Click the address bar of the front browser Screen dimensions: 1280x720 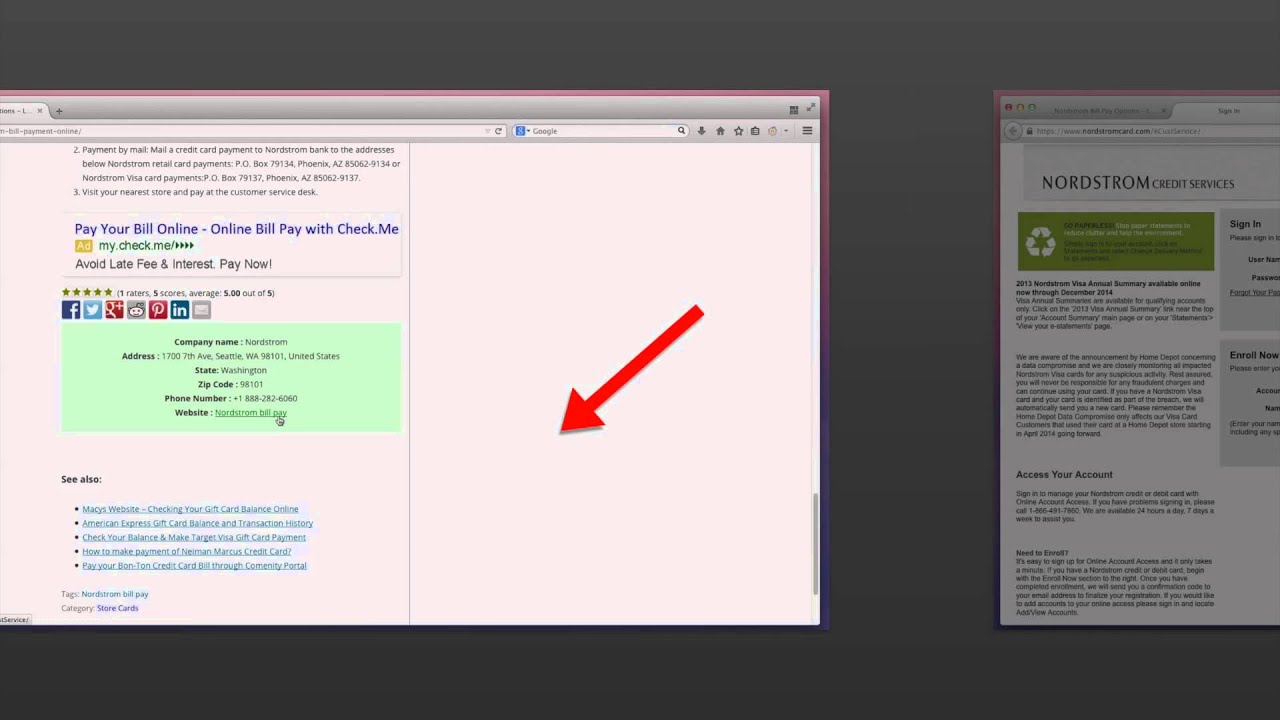click(x=240, y=131)
